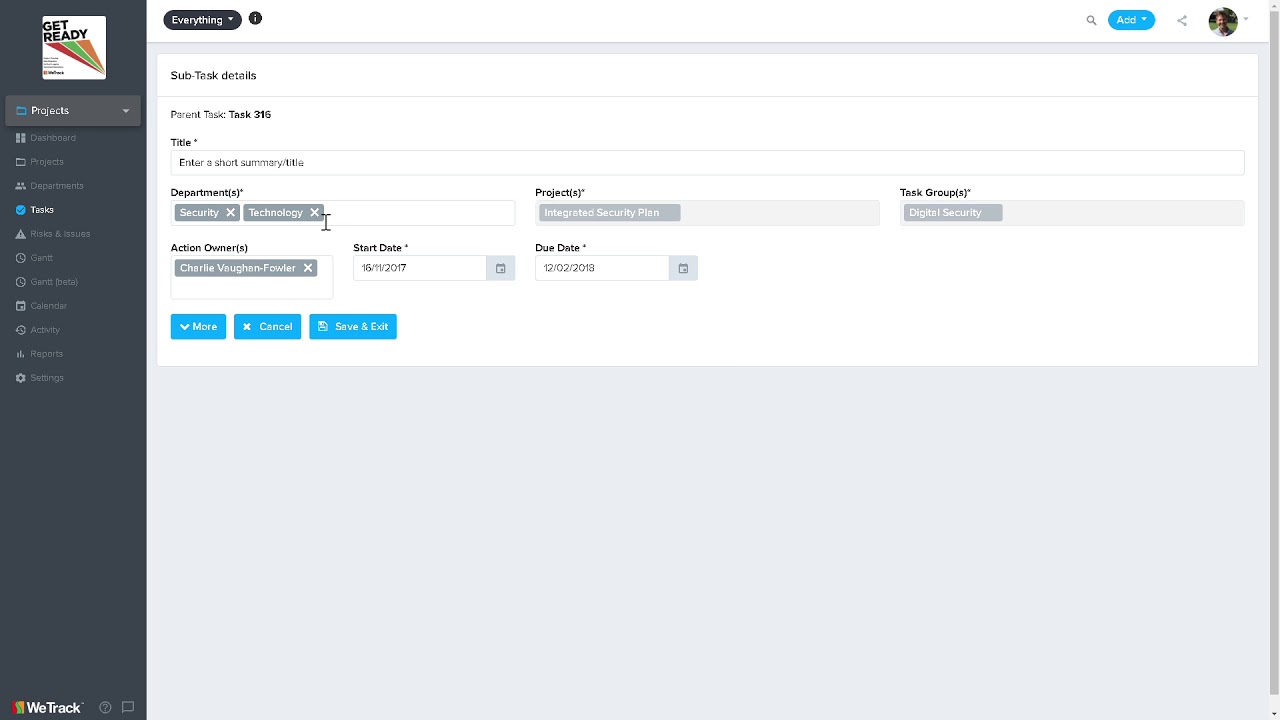
Task: Open Settings in the sidebar
Action: click(x=40, y=378)
